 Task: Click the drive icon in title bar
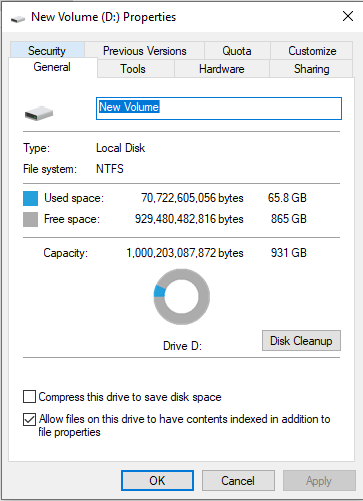(x=18, y=18)
